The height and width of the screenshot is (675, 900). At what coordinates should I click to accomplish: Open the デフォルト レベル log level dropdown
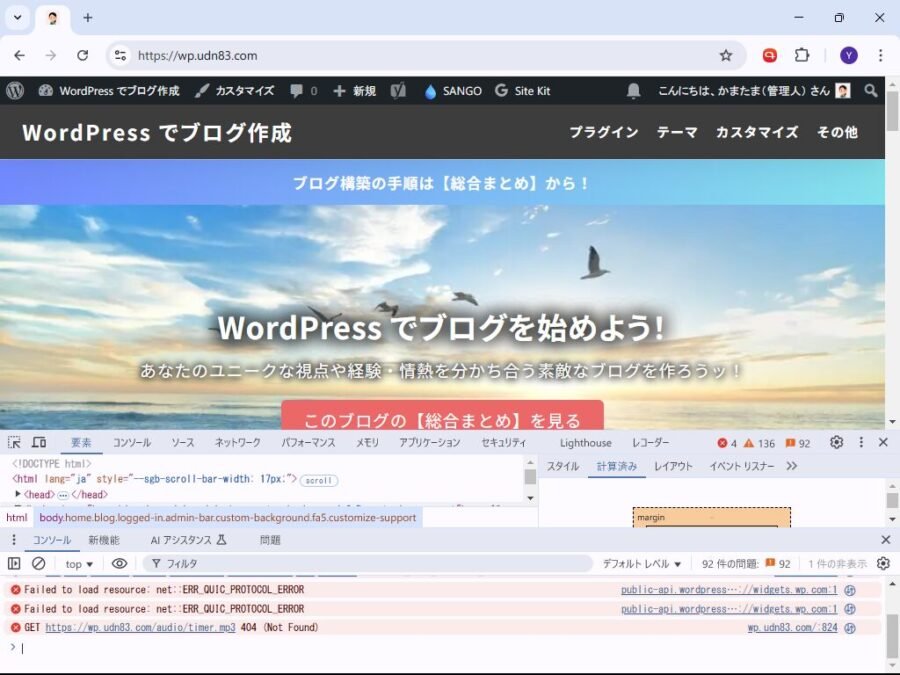point(641,564)
